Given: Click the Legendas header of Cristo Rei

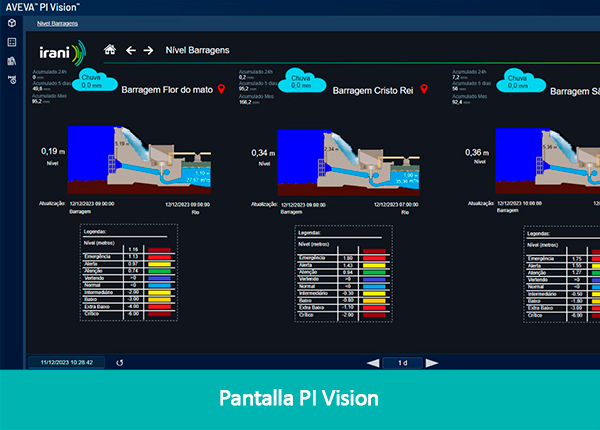Looking at the screenshot, I should (x=310, y=233).
